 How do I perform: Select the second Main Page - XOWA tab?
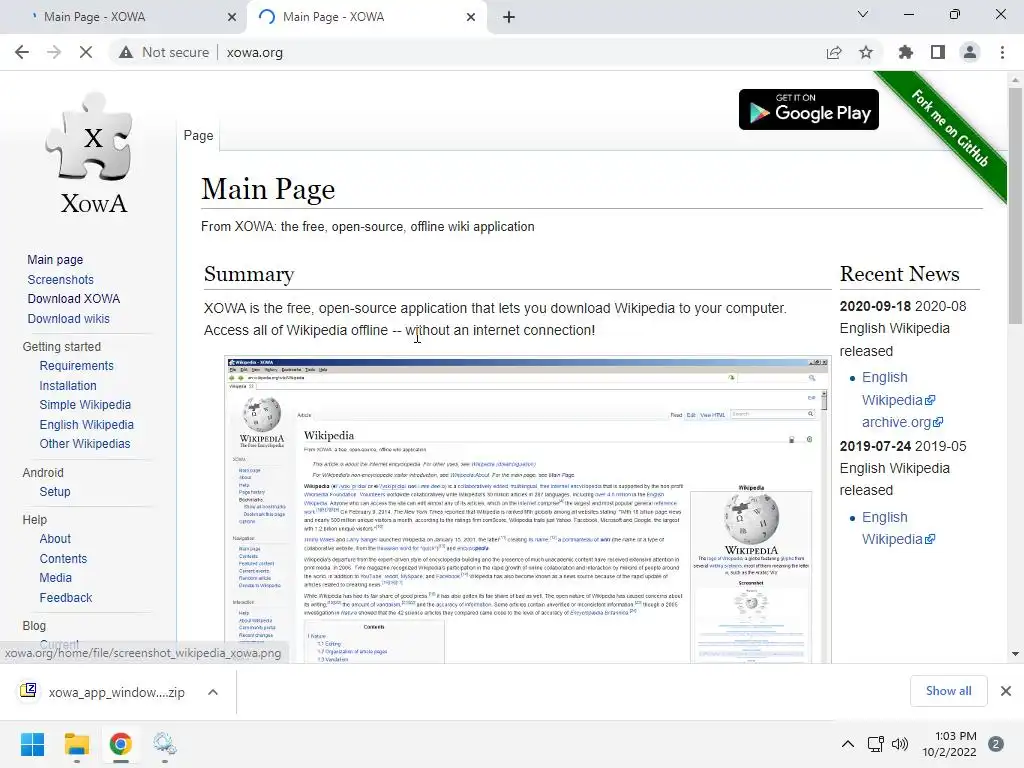[367, 17]
